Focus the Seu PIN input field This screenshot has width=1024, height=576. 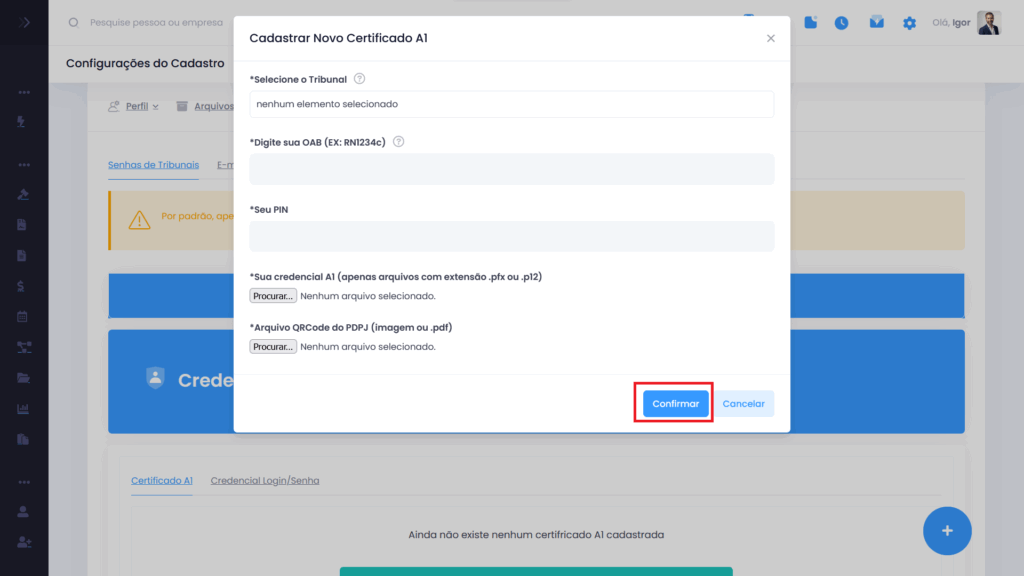click(x=511, y=236)
